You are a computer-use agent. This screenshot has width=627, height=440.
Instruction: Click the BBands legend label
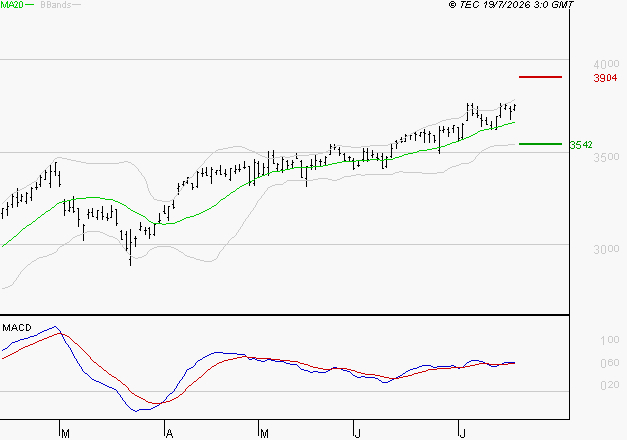tap(56, 5)
